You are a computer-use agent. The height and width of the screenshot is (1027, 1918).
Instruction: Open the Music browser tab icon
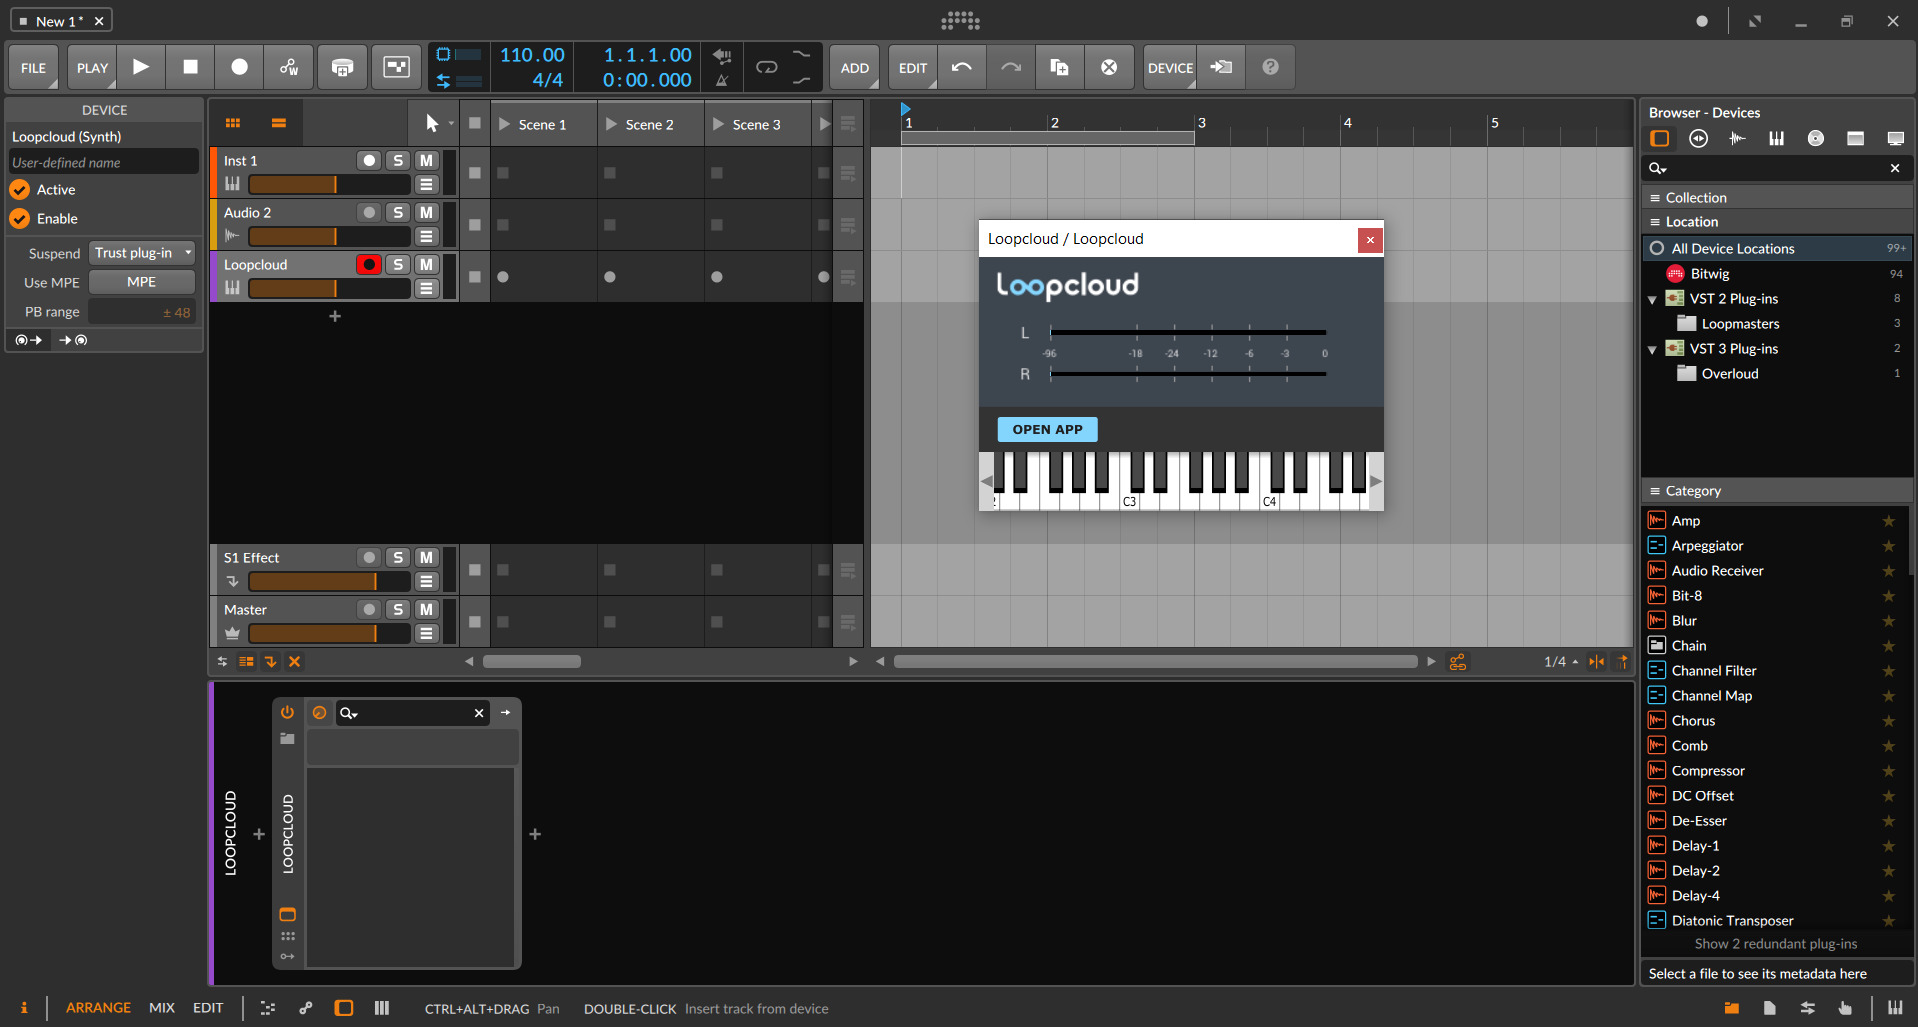coord(1816,138)
